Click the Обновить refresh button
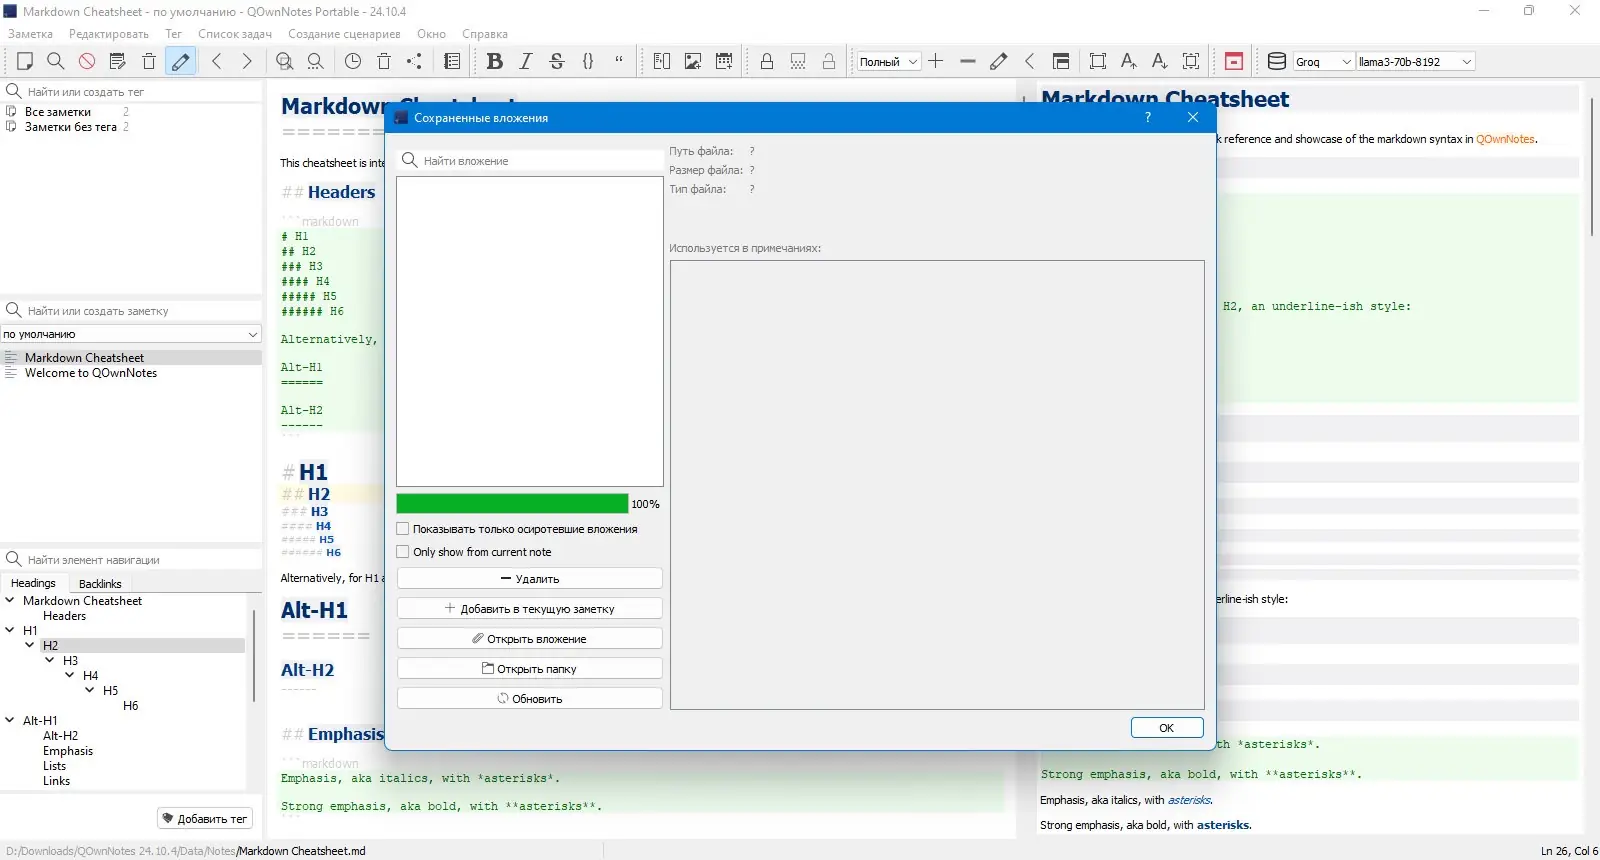This screenshot has height=860, width=1600. click(x=530, y=699)
